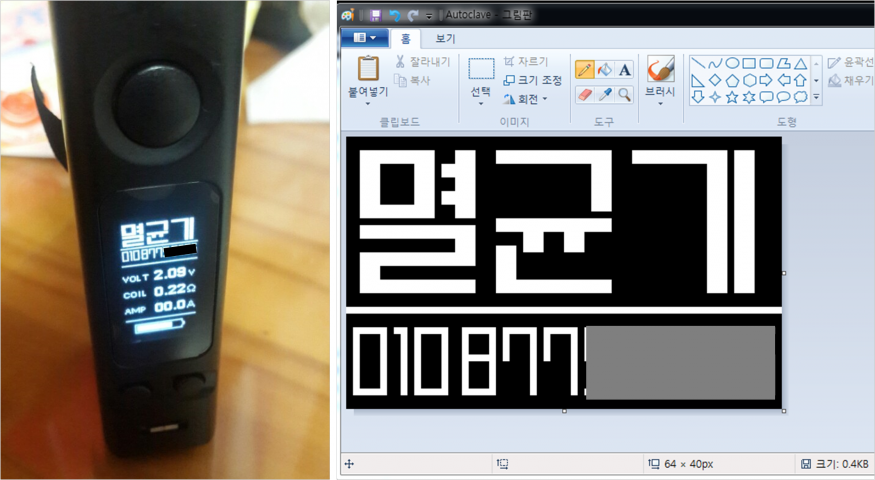Click the Save icon in title bar

pos(375,15)
